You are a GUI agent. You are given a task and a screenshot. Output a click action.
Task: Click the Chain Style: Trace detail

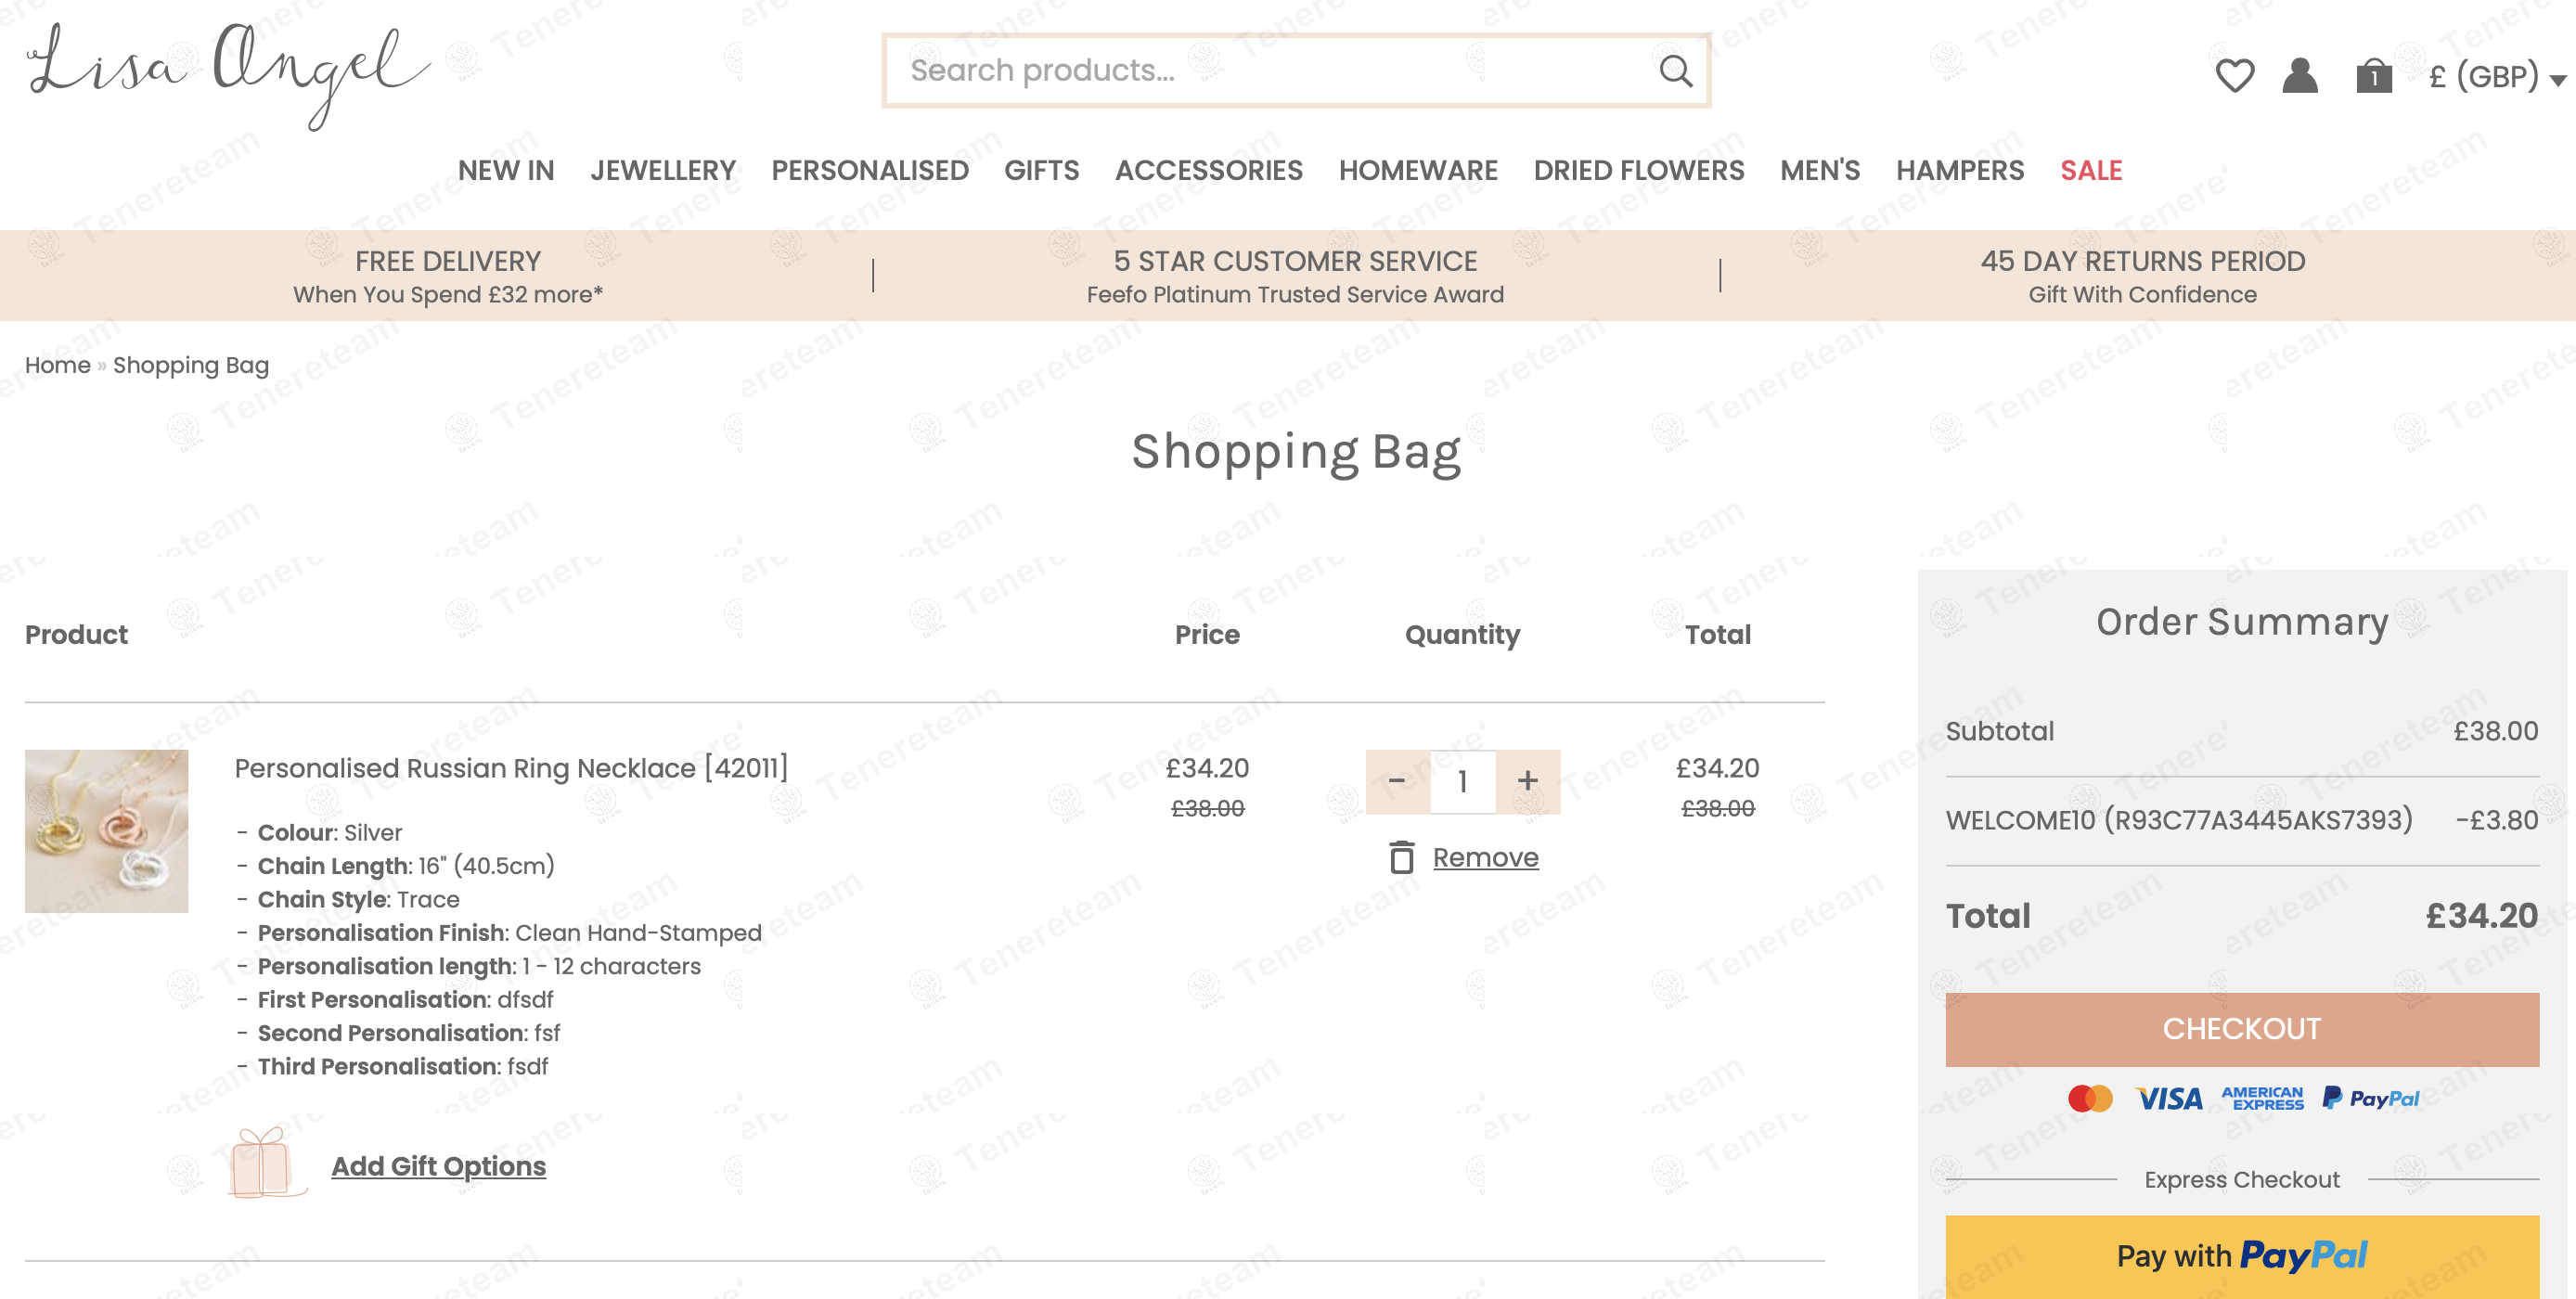tap(358, 899)
